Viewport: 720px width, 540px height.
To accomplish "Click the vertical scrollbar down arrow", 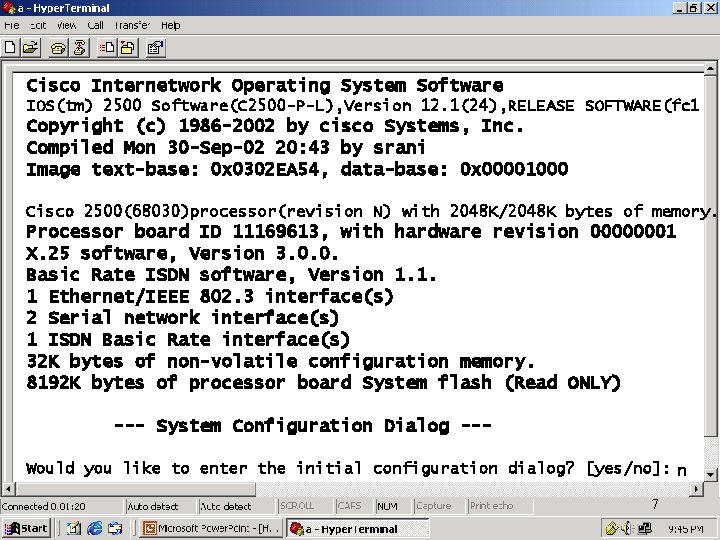I will 710,474.
